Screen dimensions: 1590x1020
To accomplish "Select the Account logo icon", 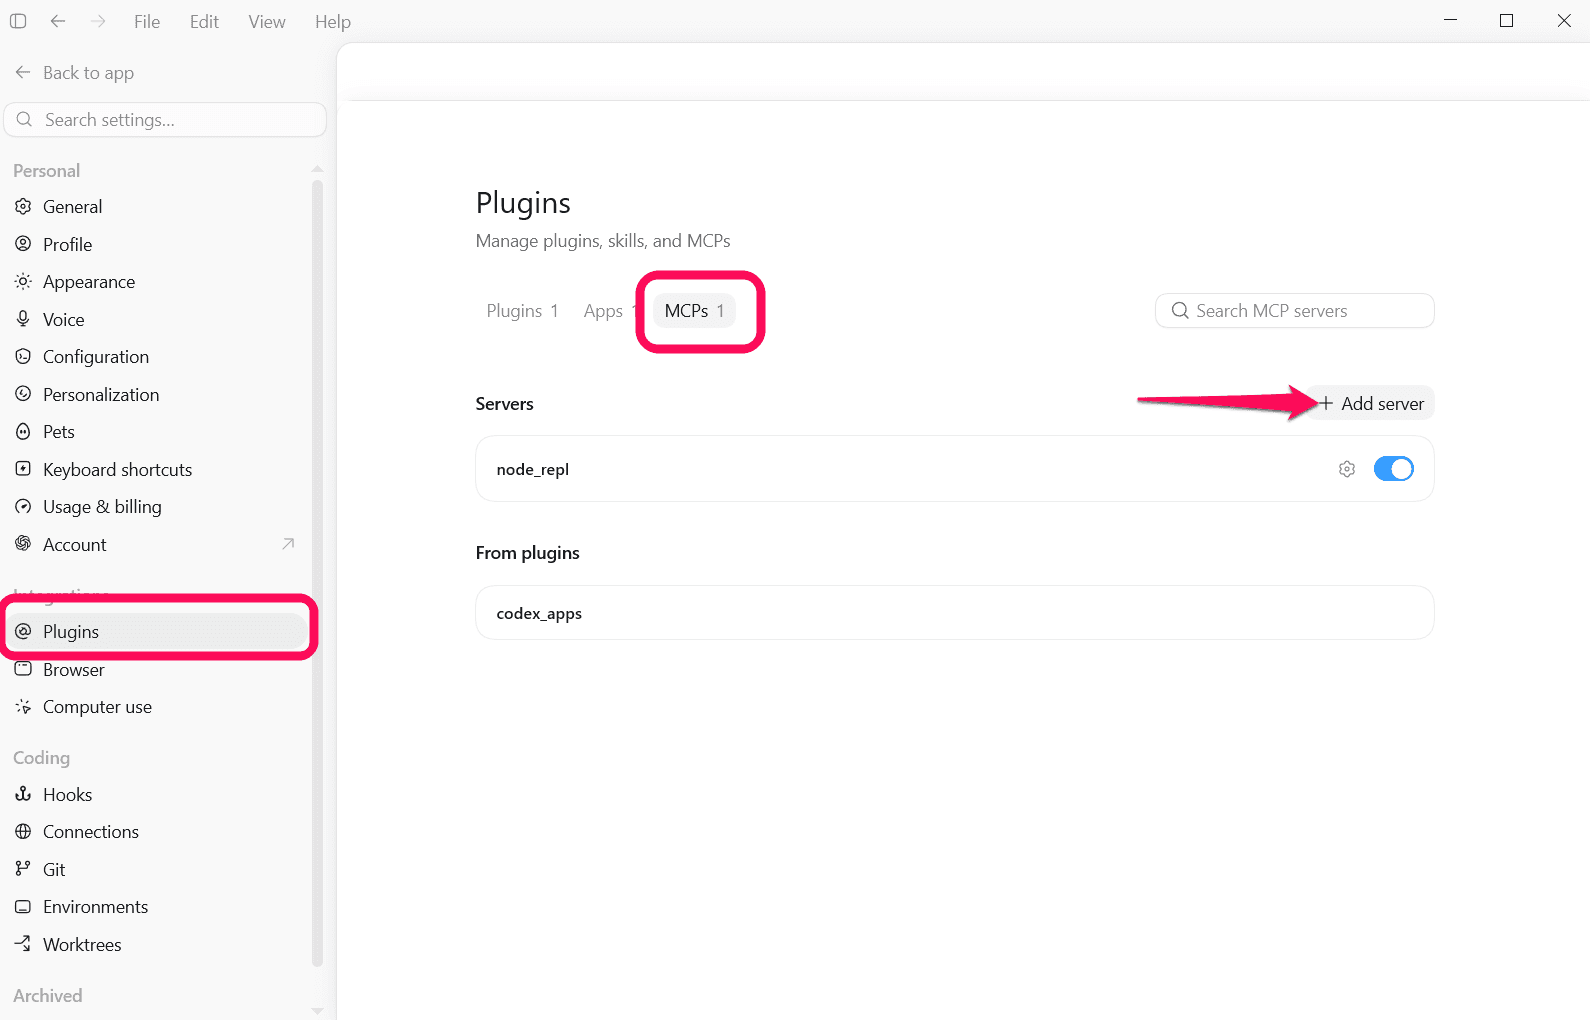I will tap(23, 544).
